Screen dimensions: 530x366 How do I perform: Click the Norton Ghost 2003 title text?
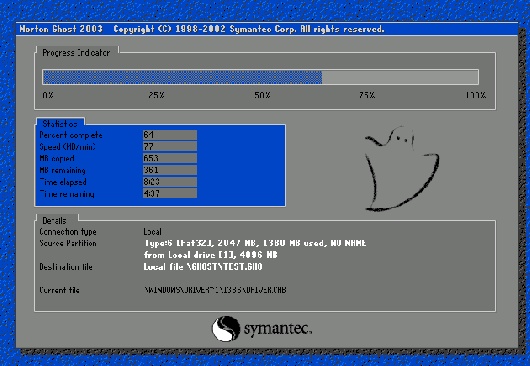pyautogui.click(x=61, y=29)
